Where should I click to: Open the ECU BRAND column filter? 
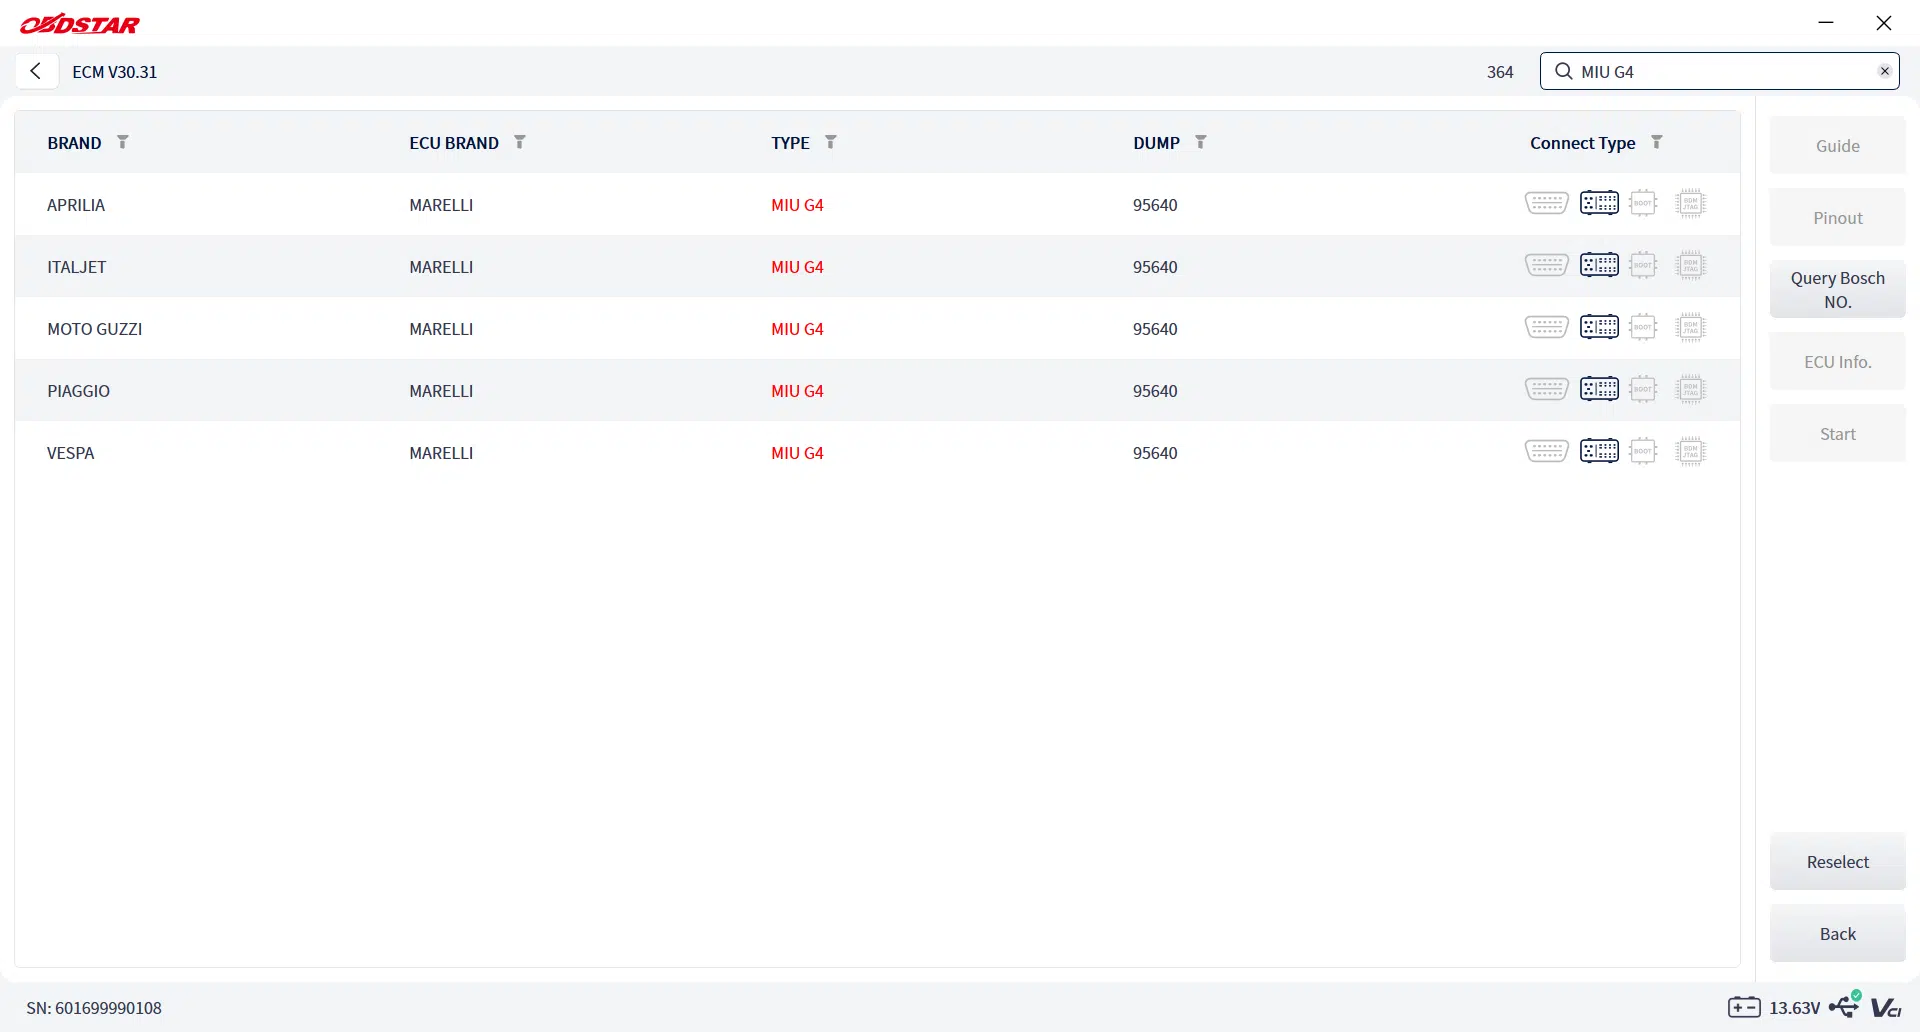pyautogui.click(x=520, y=142)
